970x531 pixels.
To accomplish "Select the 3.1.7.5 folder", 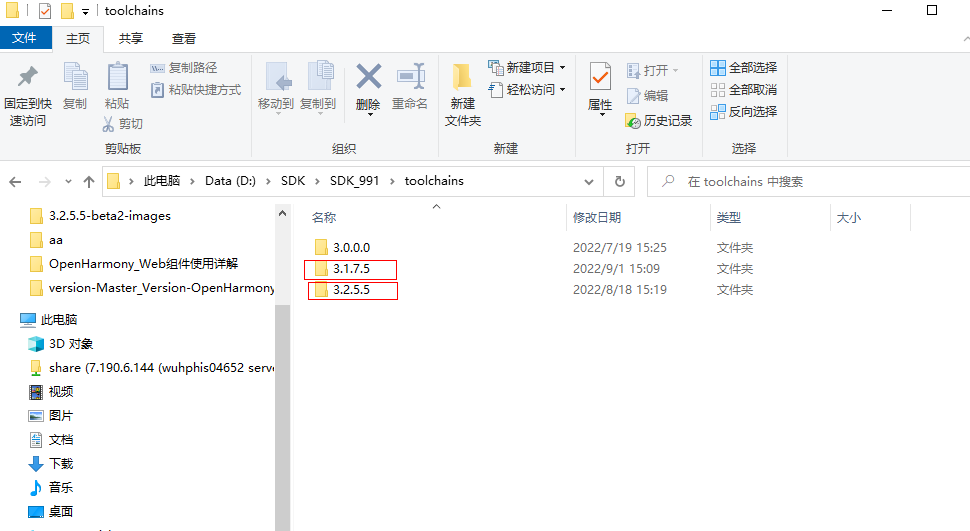I will click(x=351, y=269).
